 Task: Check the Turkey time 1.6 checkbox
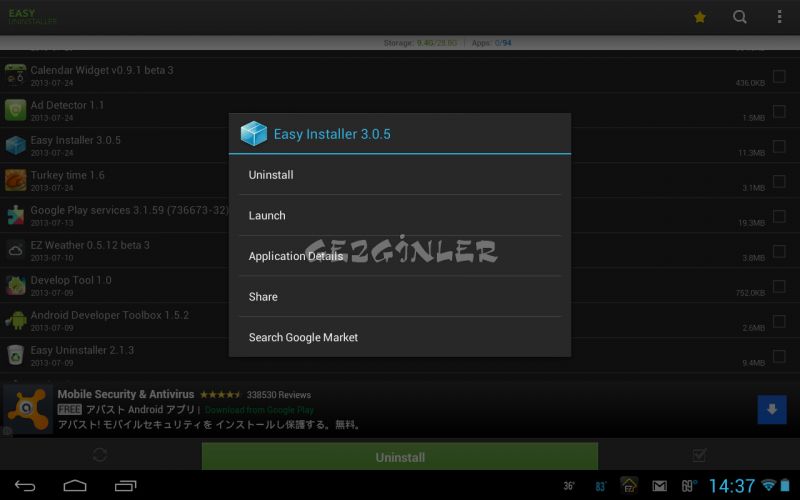(x=779, y=181)
